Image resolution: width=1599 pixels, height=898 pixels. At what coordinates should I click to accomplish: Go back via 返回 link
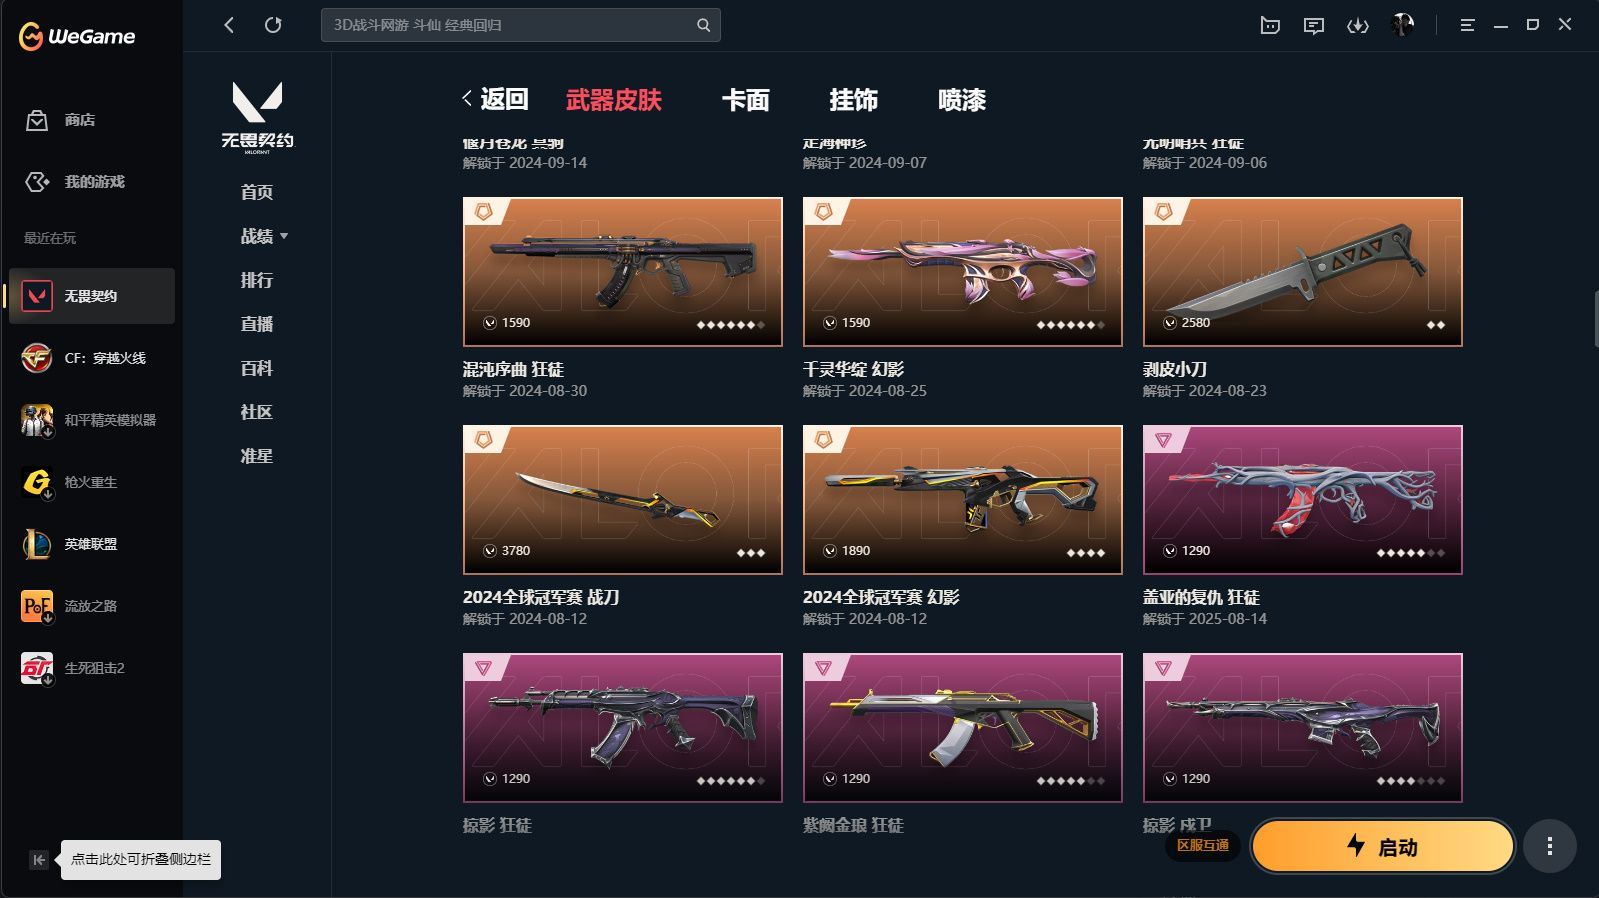(x=495, y=99)
